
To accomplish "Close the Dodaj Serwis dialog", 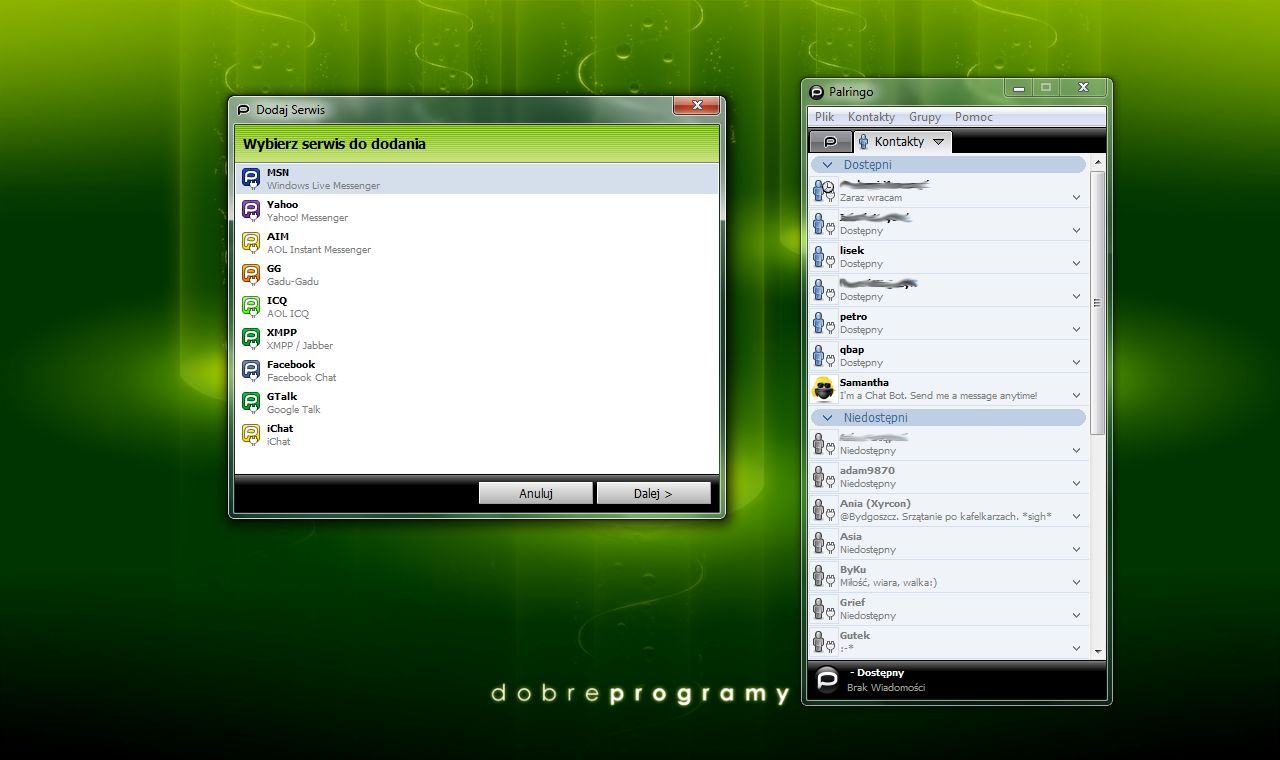I will click(696, 105).
